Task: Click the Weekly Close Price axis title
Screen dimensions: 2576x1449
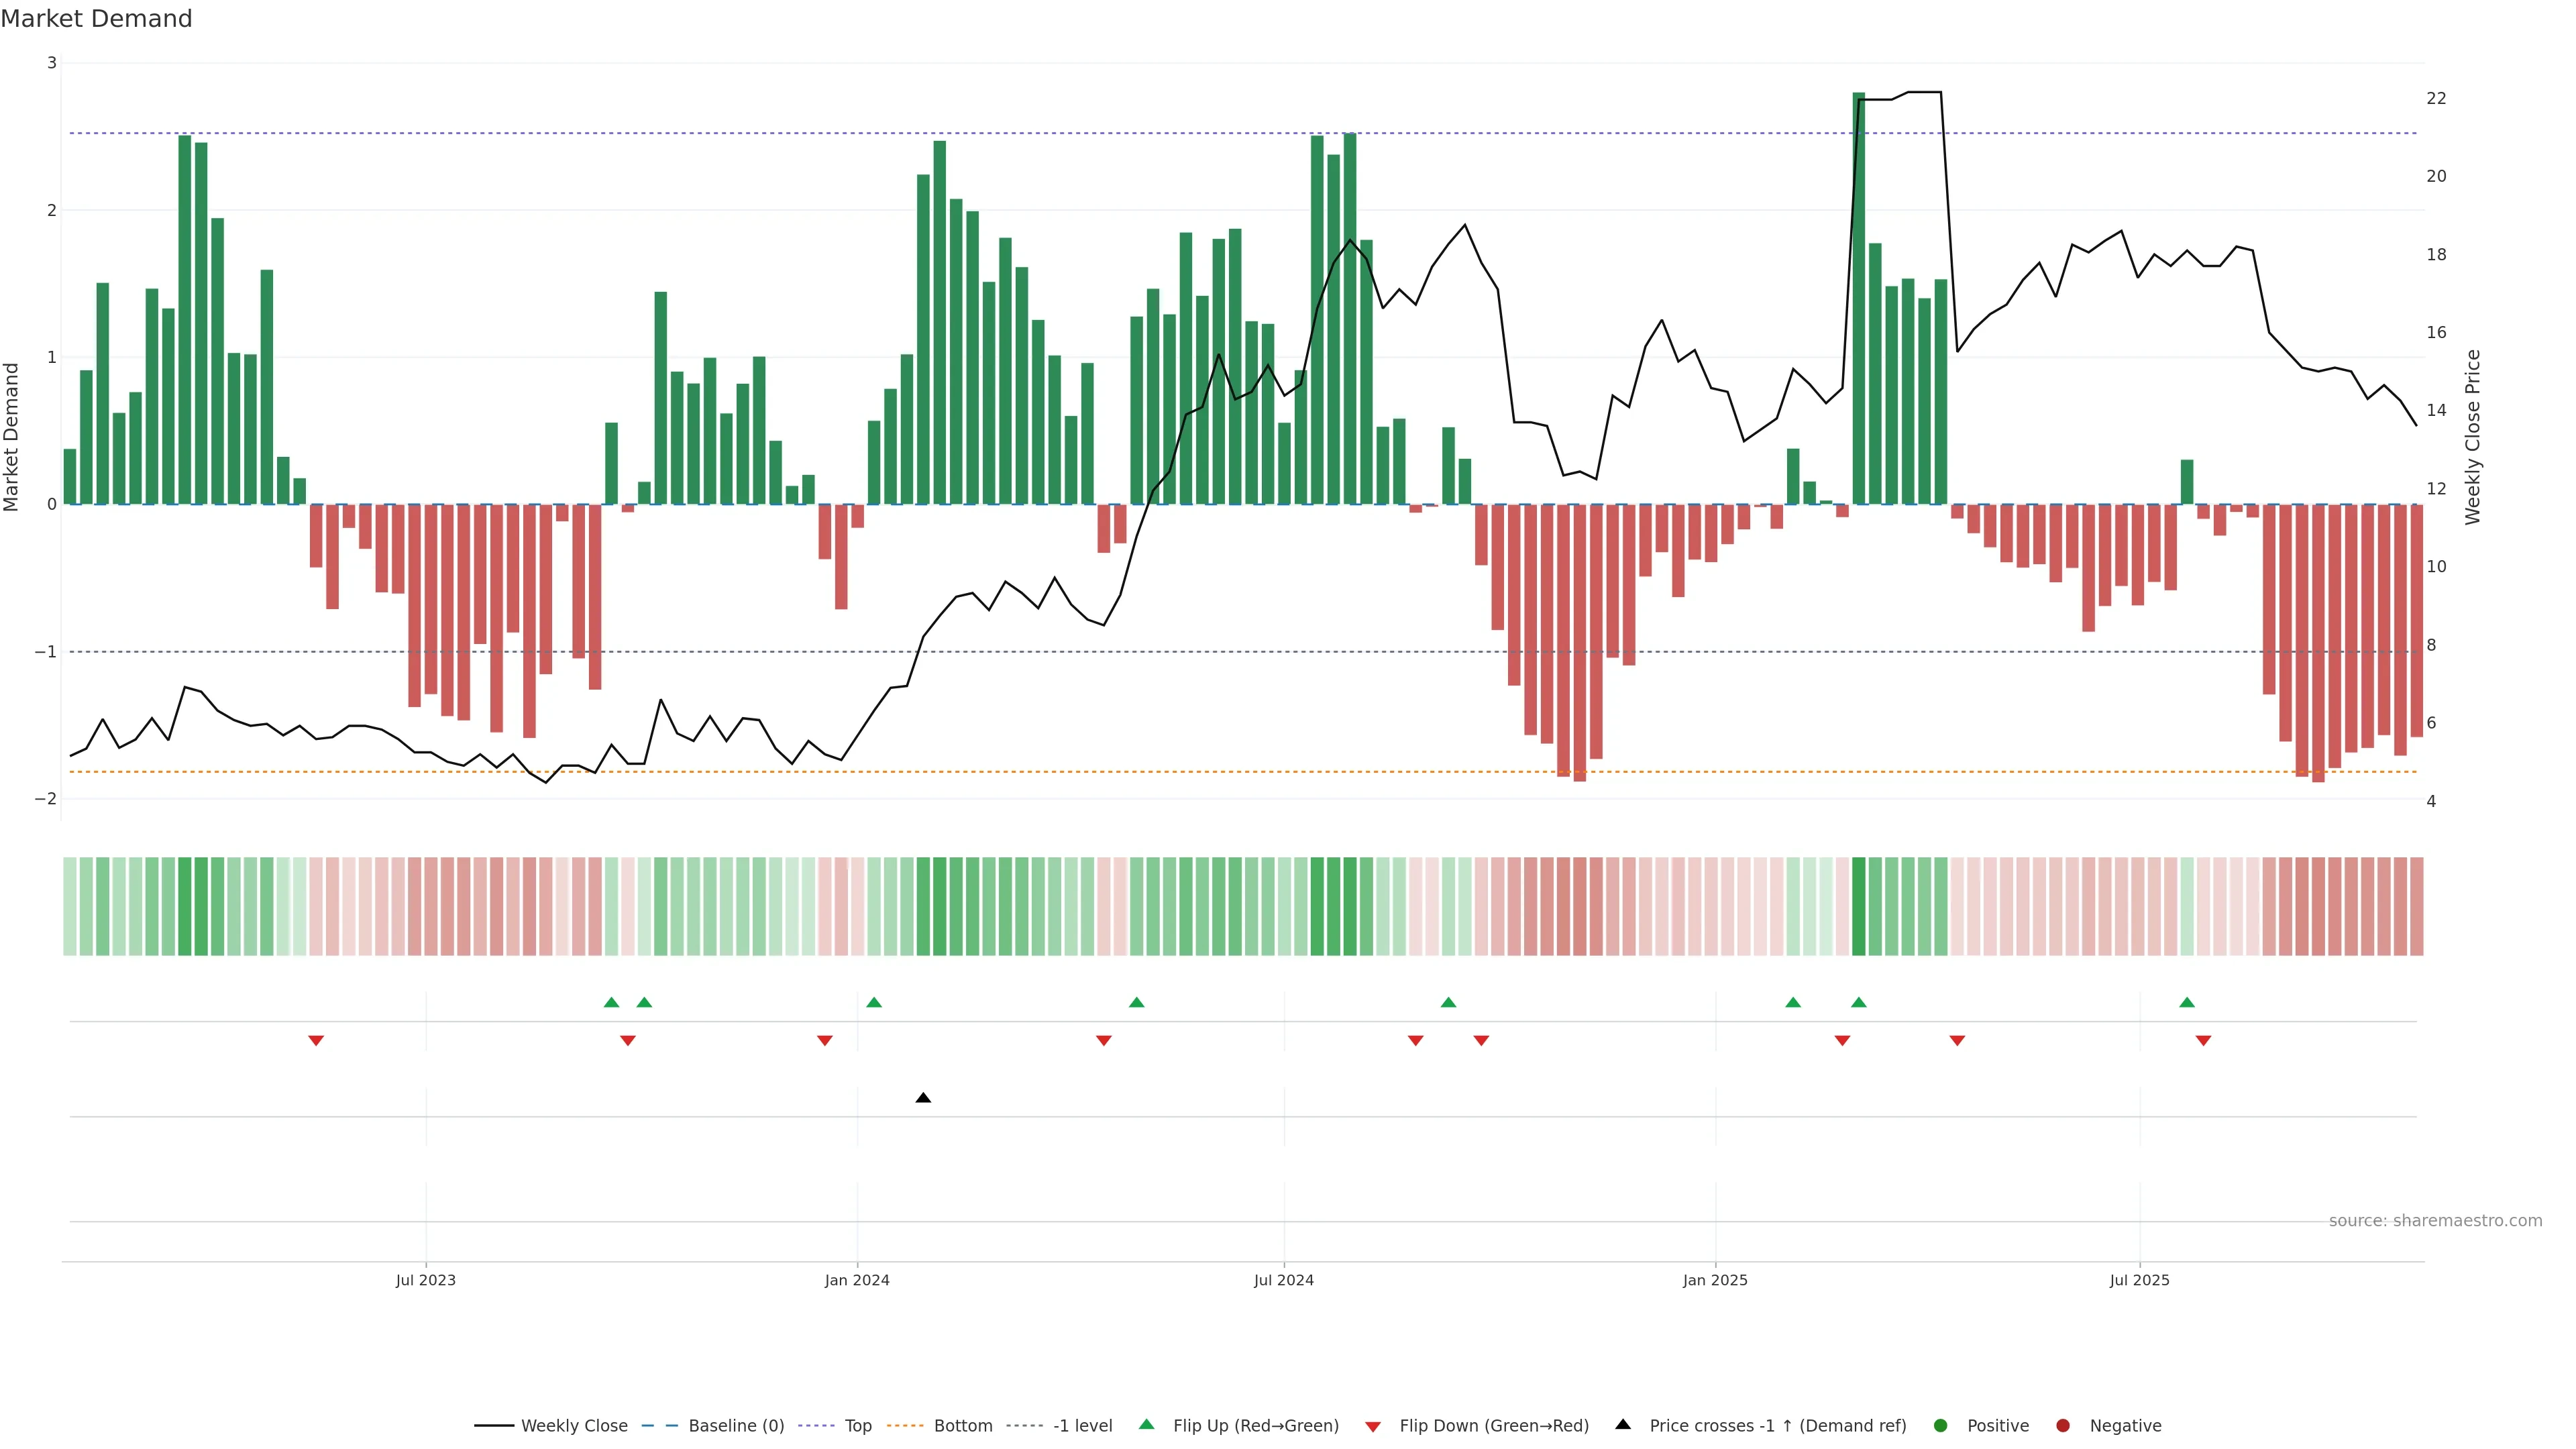Action: [2473, 437]
